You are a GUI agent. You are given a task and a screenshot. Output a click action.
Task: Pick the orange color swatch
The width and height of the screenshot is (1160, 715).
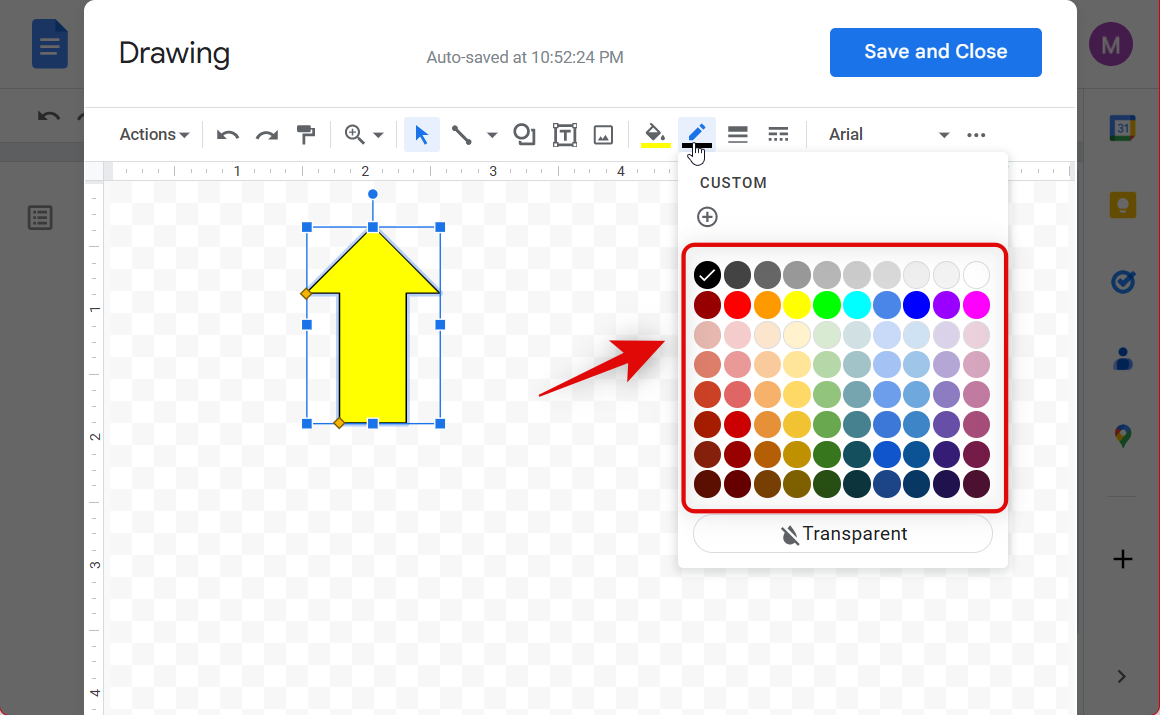(767, 305)
